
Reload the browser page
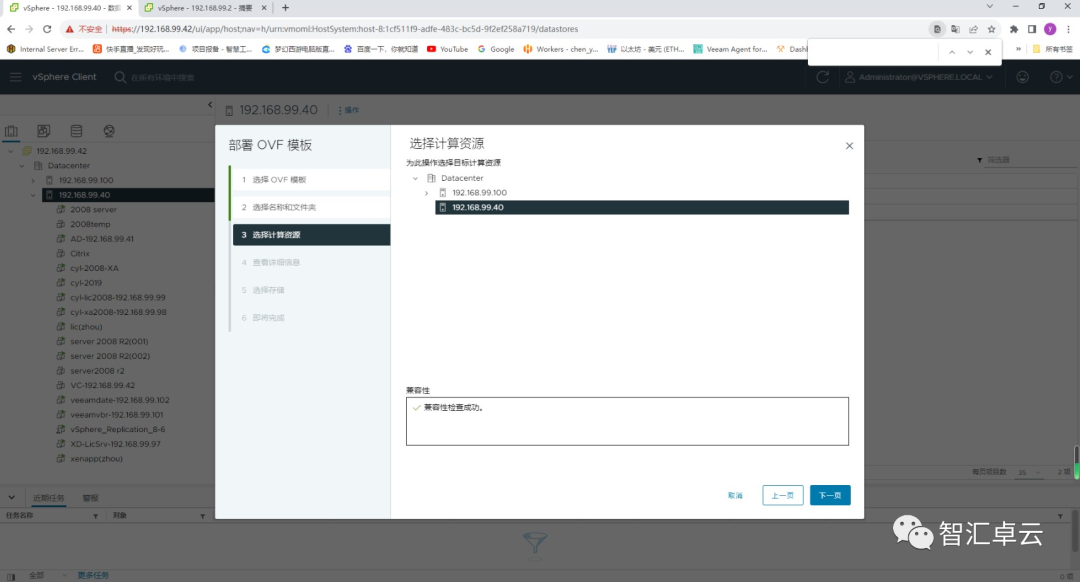(x=47, y=29)
